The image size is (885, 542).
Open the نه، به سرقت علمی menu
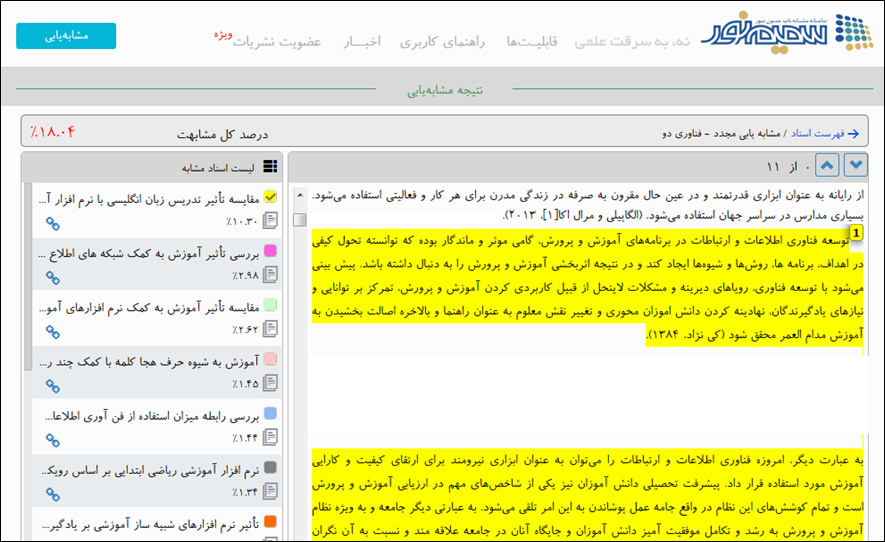[632, 41]
